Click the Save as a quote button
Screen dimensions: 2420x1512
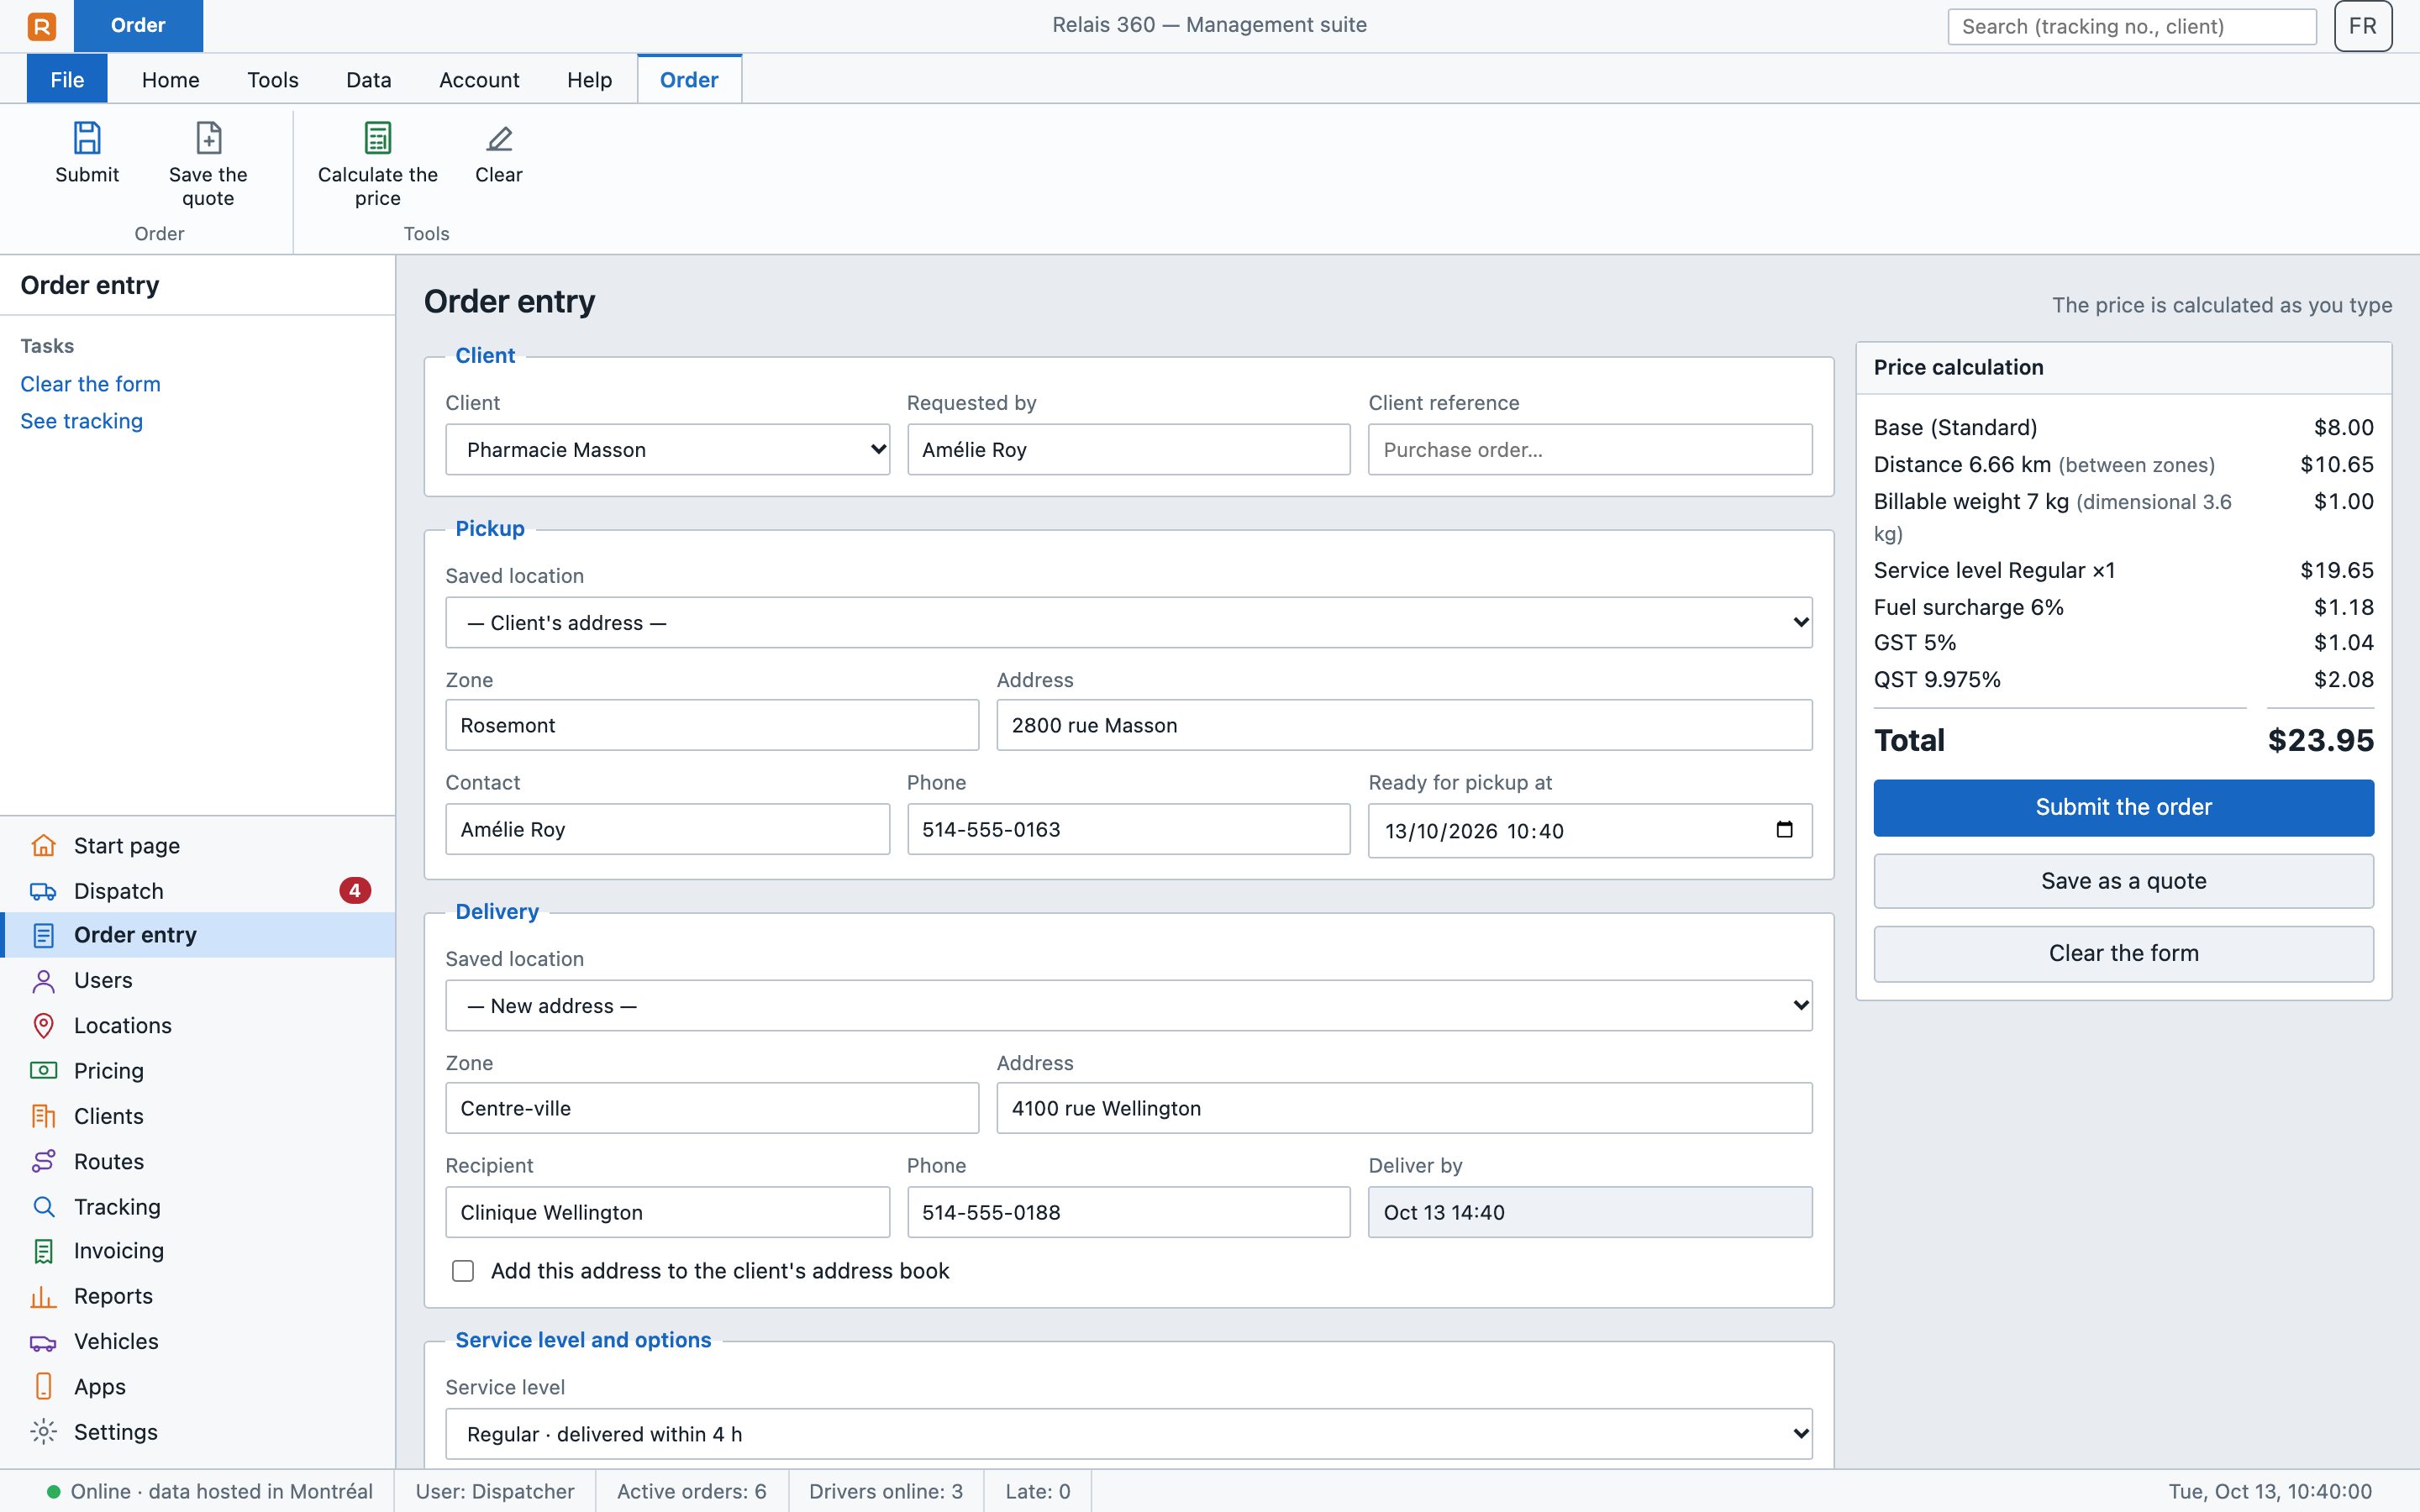pos(2123,881)
